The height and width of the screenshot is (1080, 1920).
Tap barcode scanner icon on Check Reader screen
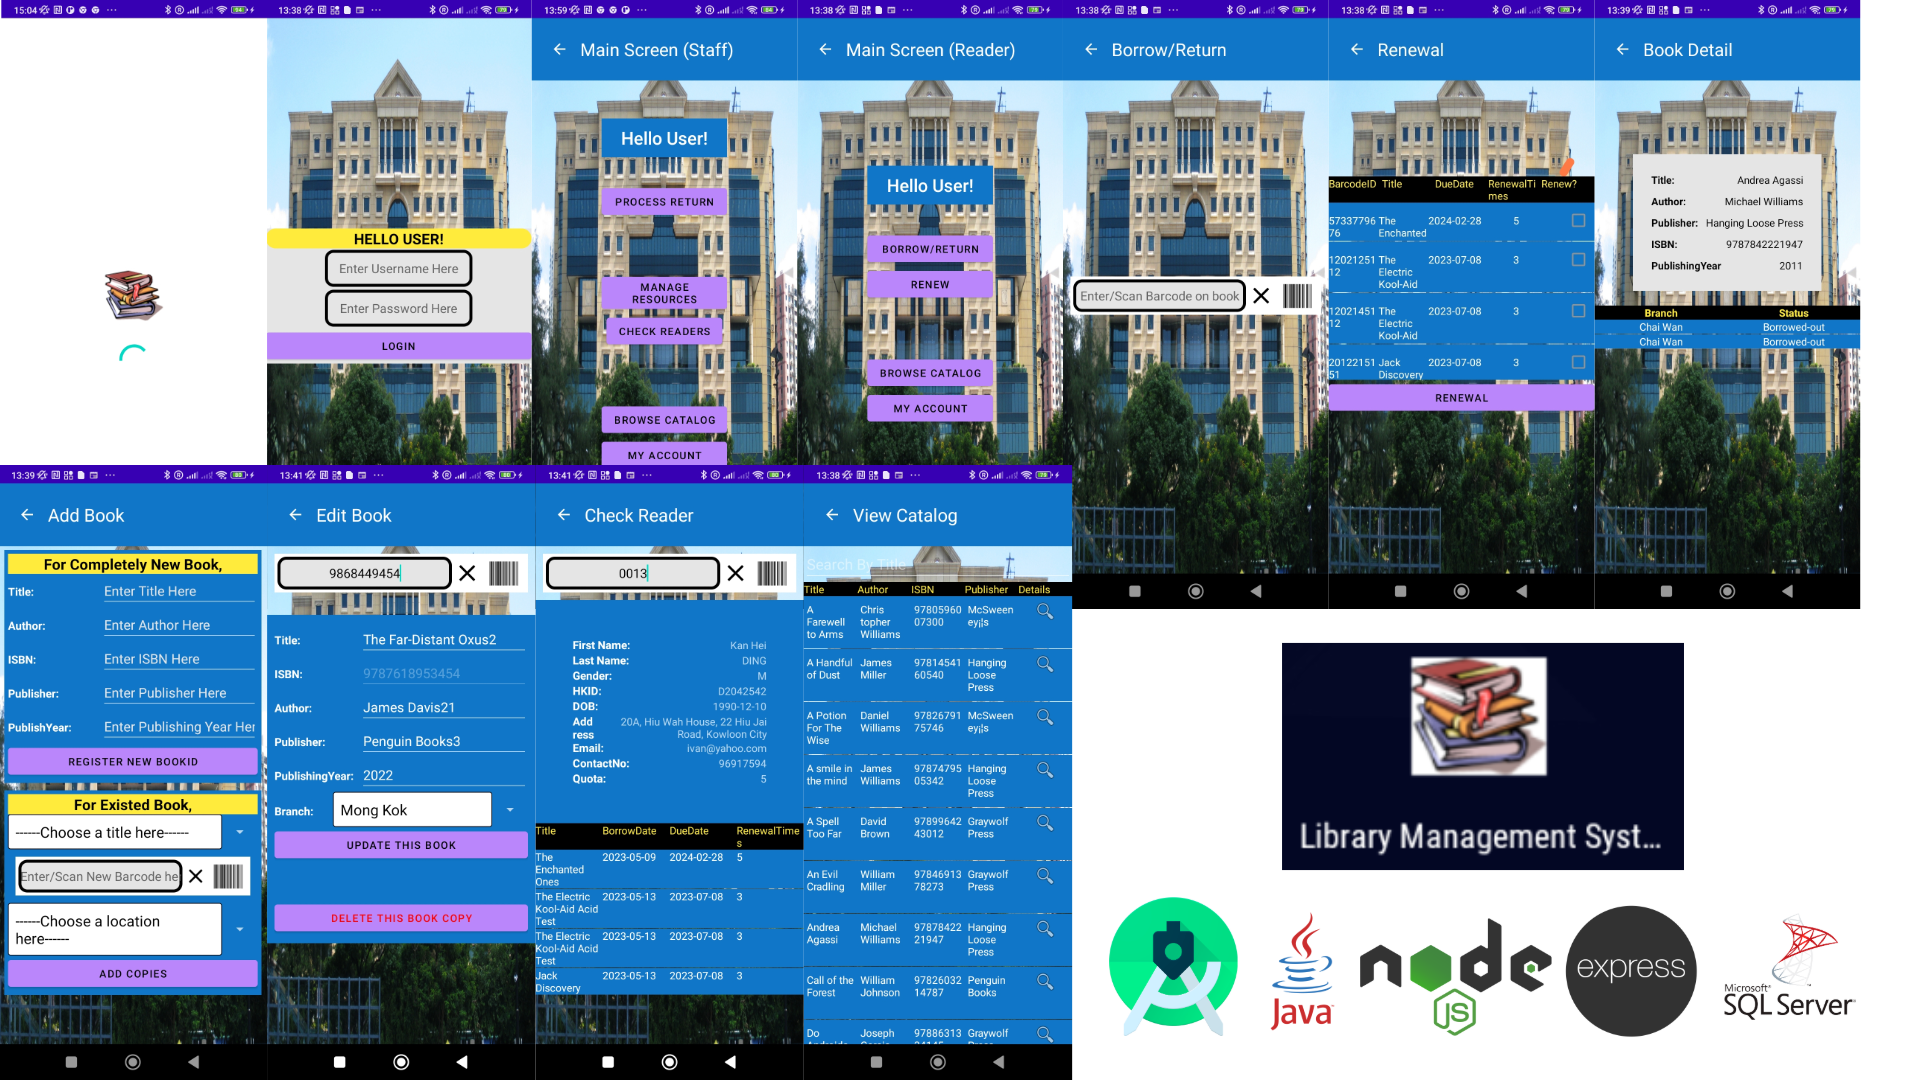[x=772, y=573]
